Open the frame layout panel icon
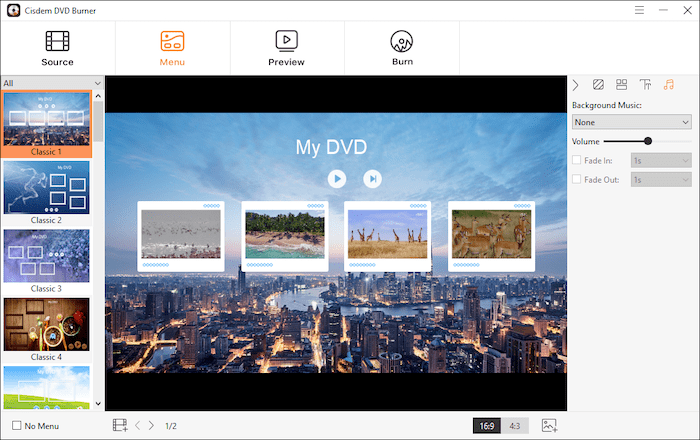Viewport: 700px width, 440px height. click(x=621, y=84)
